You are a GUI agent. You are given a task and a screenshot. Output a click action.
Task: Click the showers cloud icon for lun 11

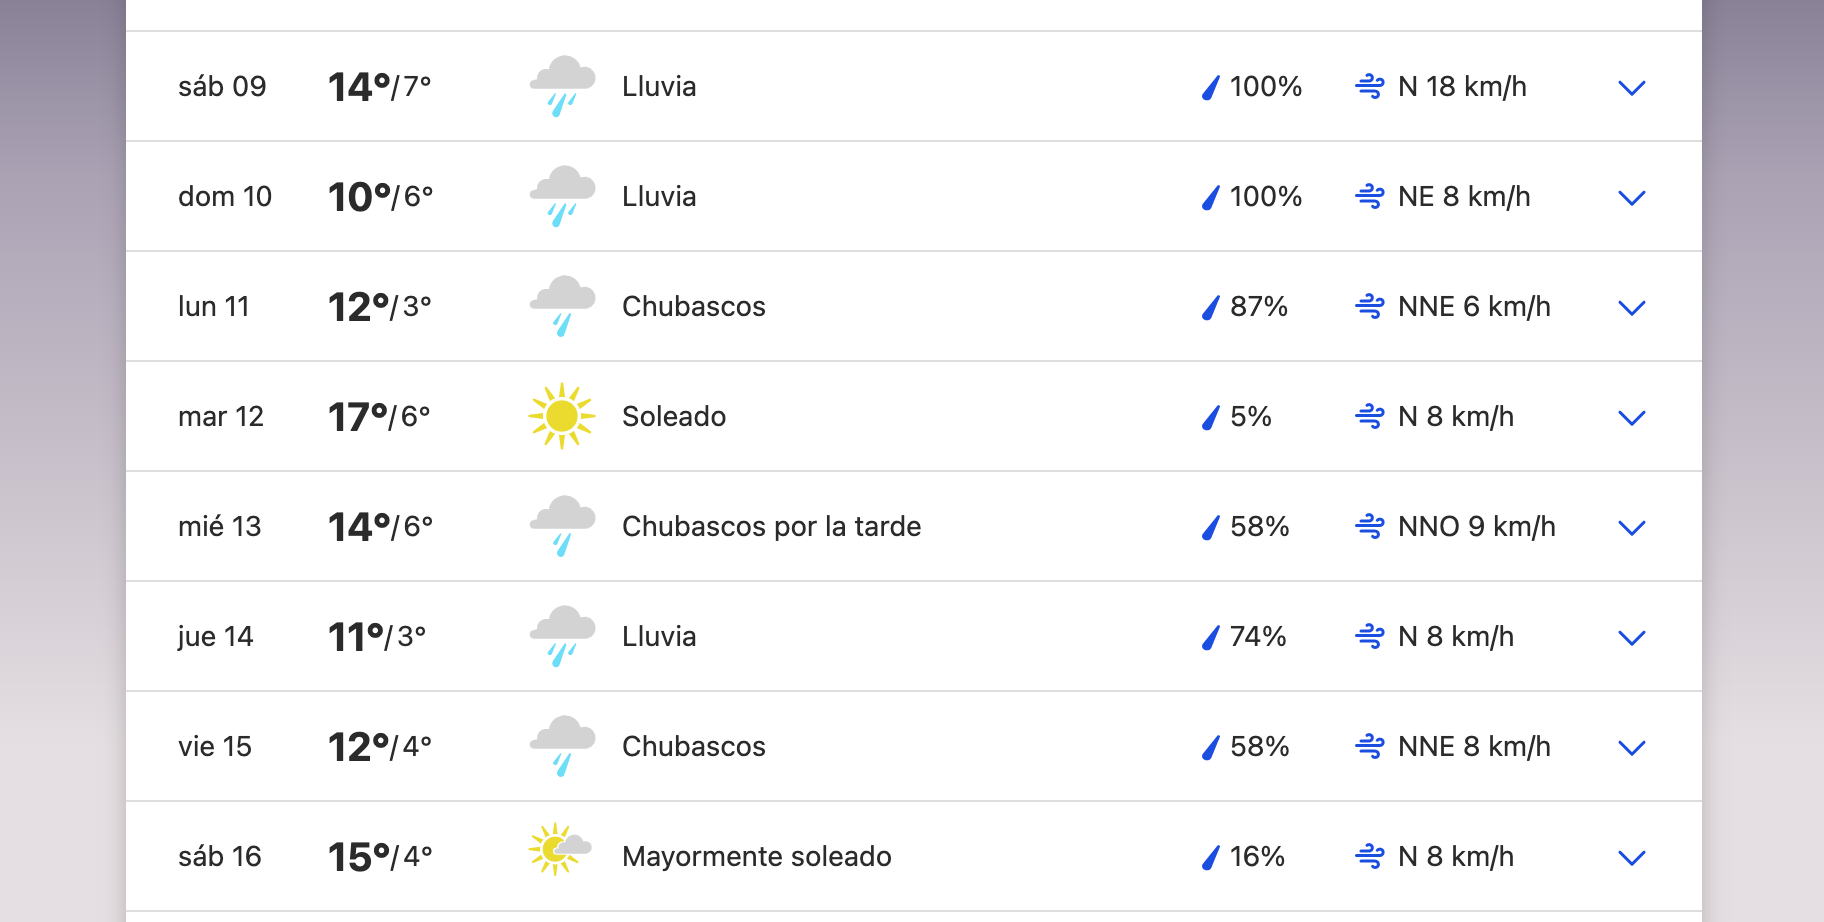pyautogui.click(x=562, y=306)
